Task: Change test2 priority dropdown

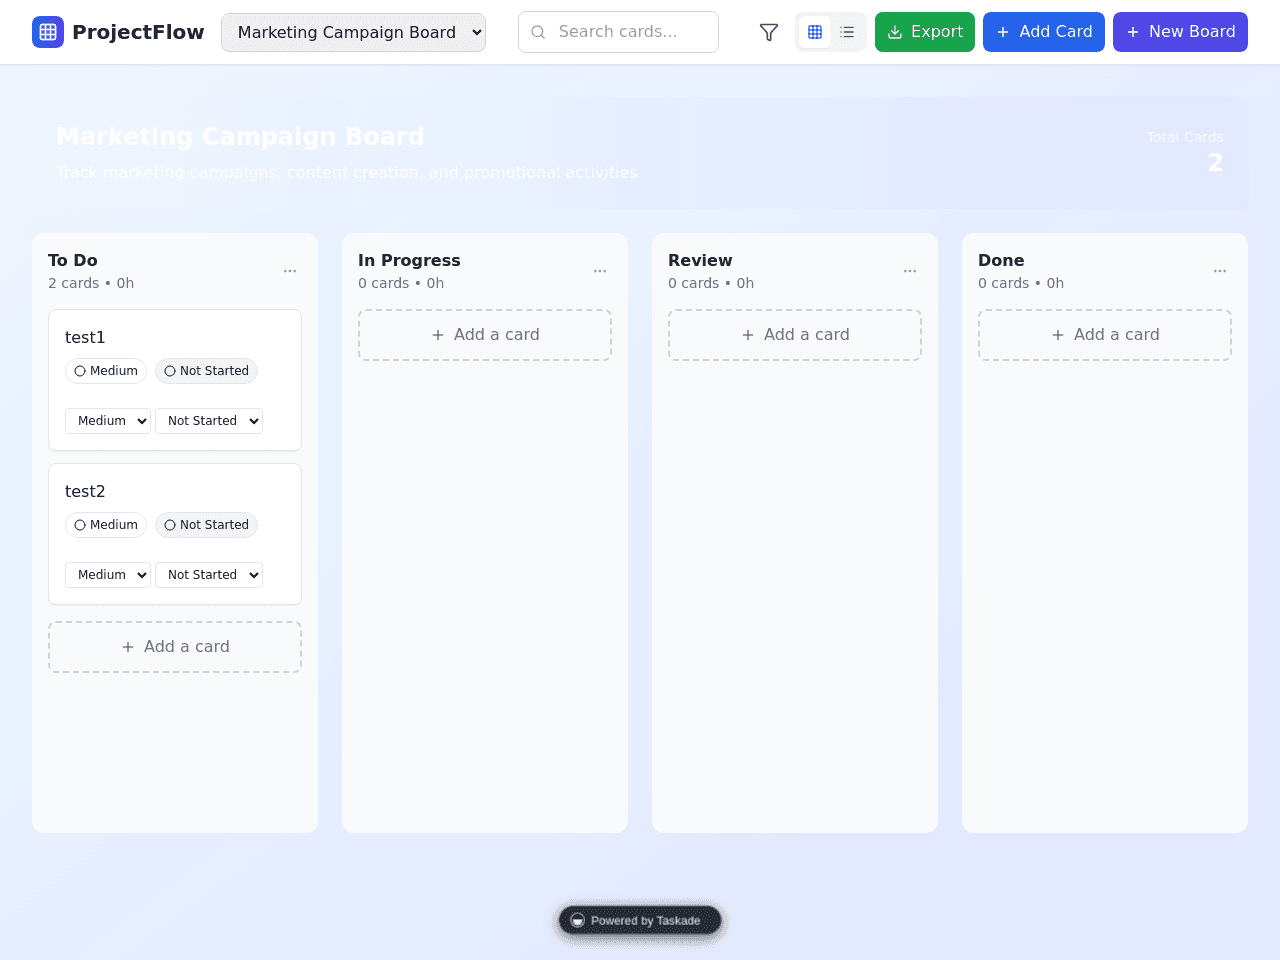Action: click(x=108, y=575)
